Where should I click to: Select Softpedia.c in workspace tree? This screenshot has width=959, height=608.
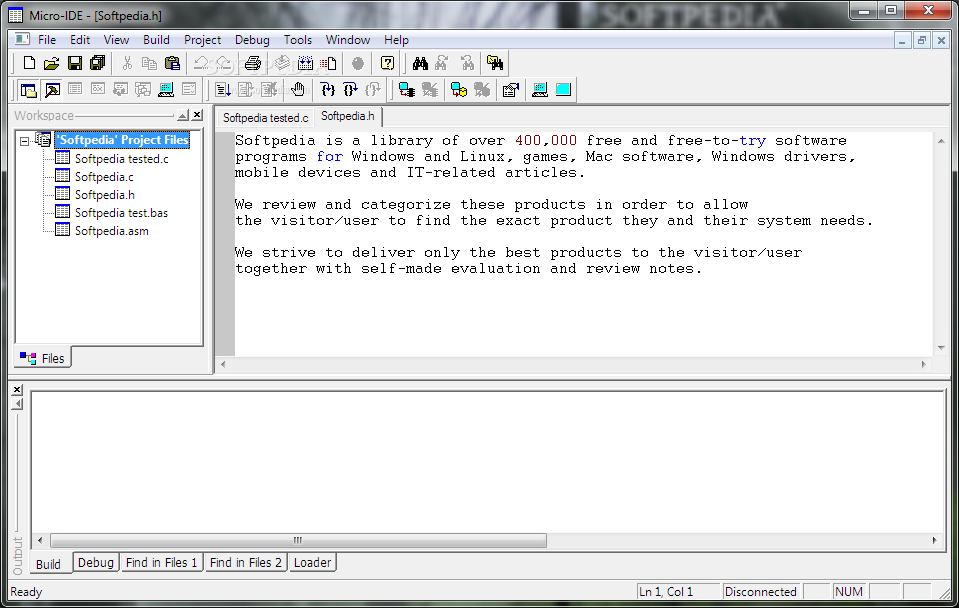pos(104,177)
